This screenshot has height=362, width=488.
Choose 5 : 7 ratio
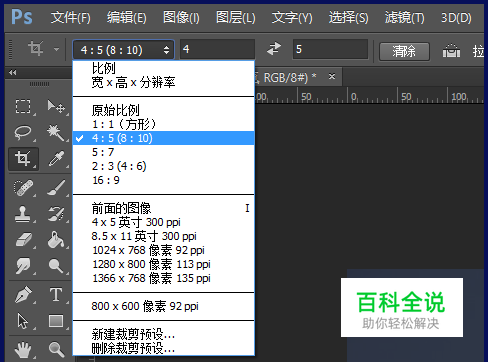[x=163, y=152]
